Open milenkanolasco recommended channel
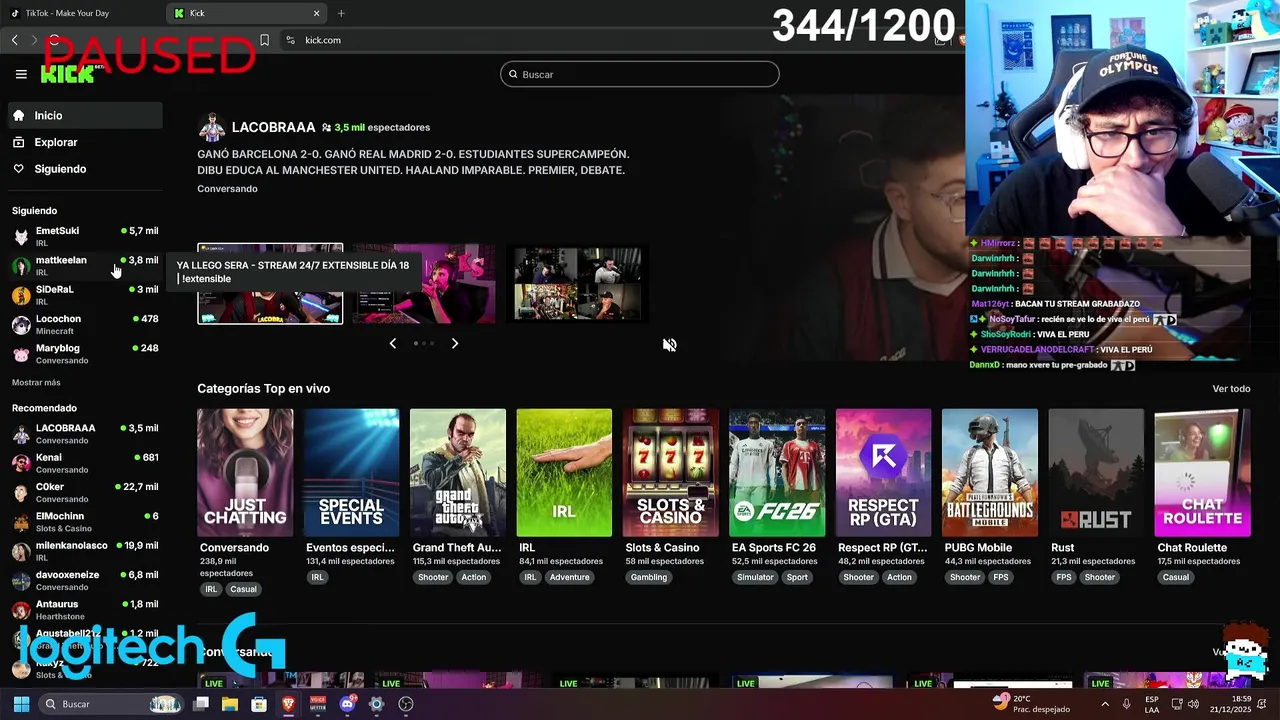Image resolution: width=1280 pixels, height=720 pixels. [85, 551]
